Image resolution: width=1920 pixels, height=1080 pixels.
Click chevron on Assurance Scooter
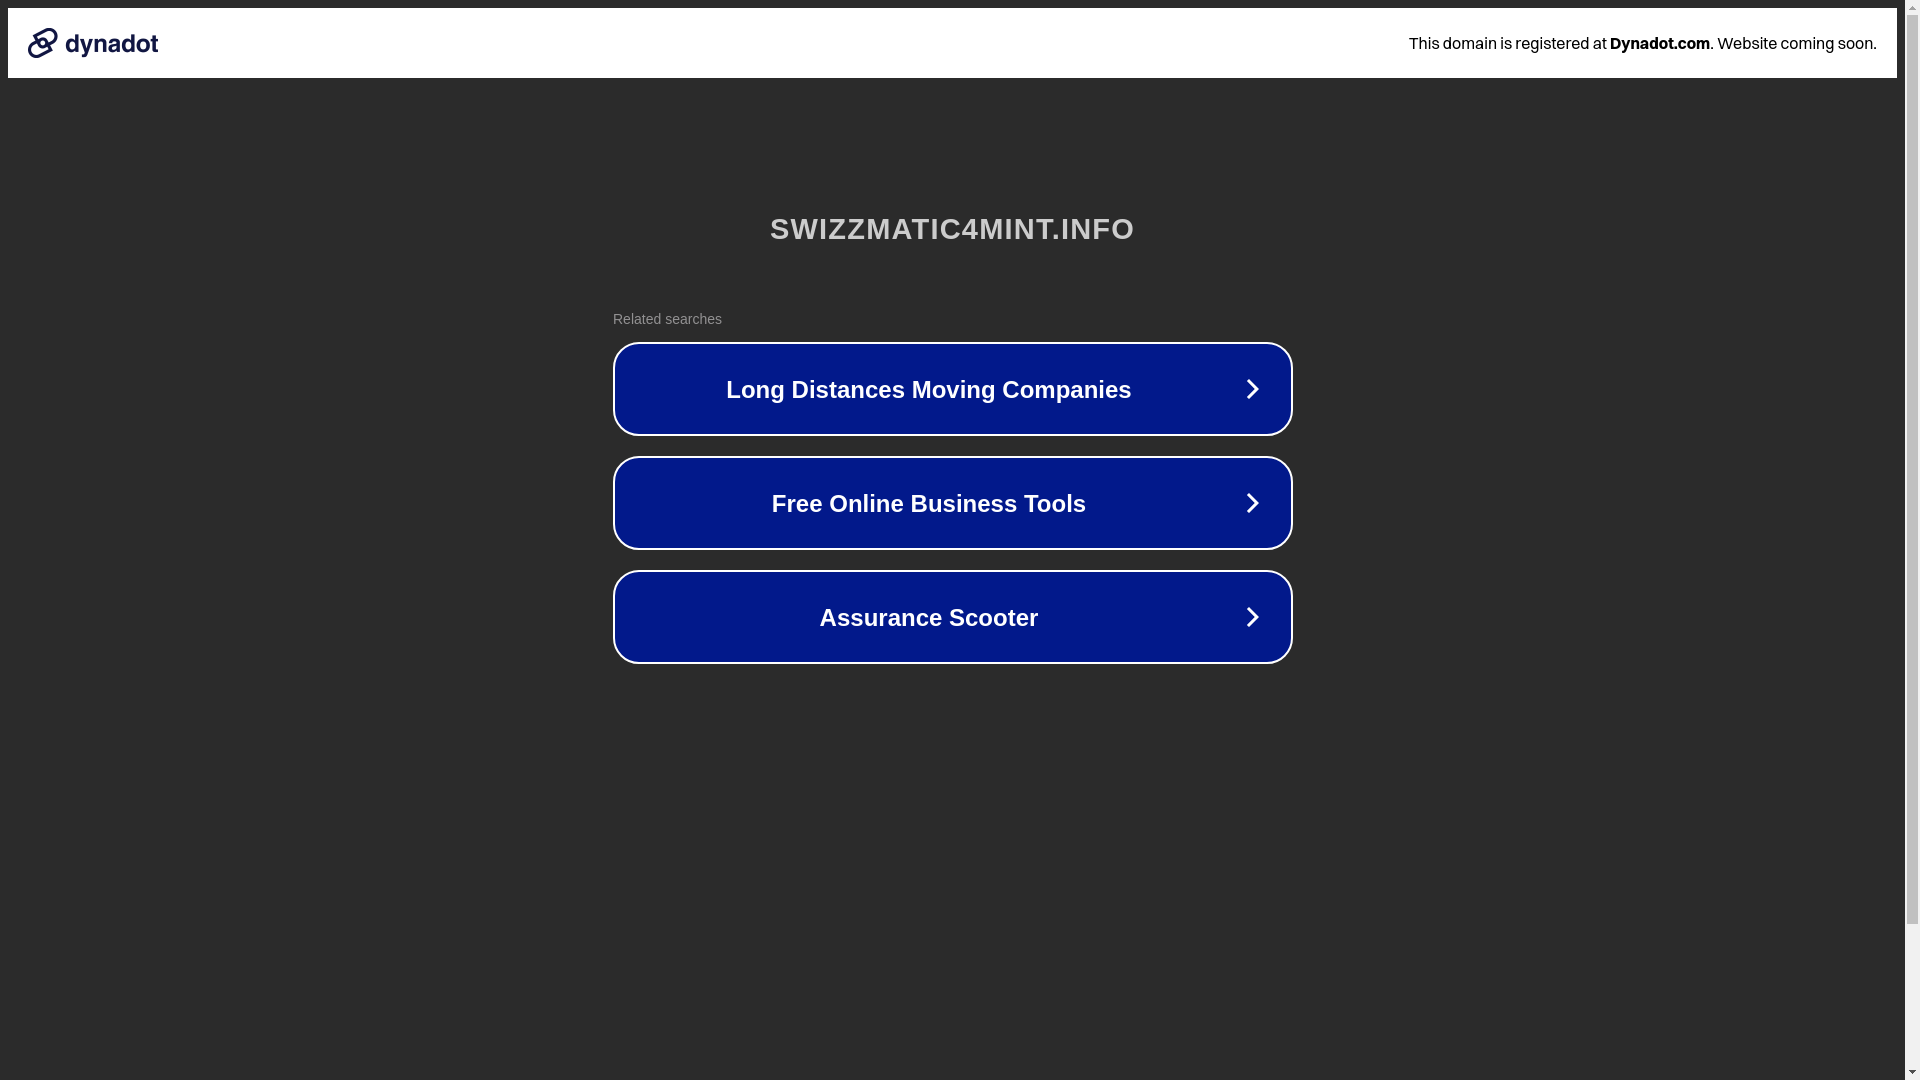(1252, 617)
